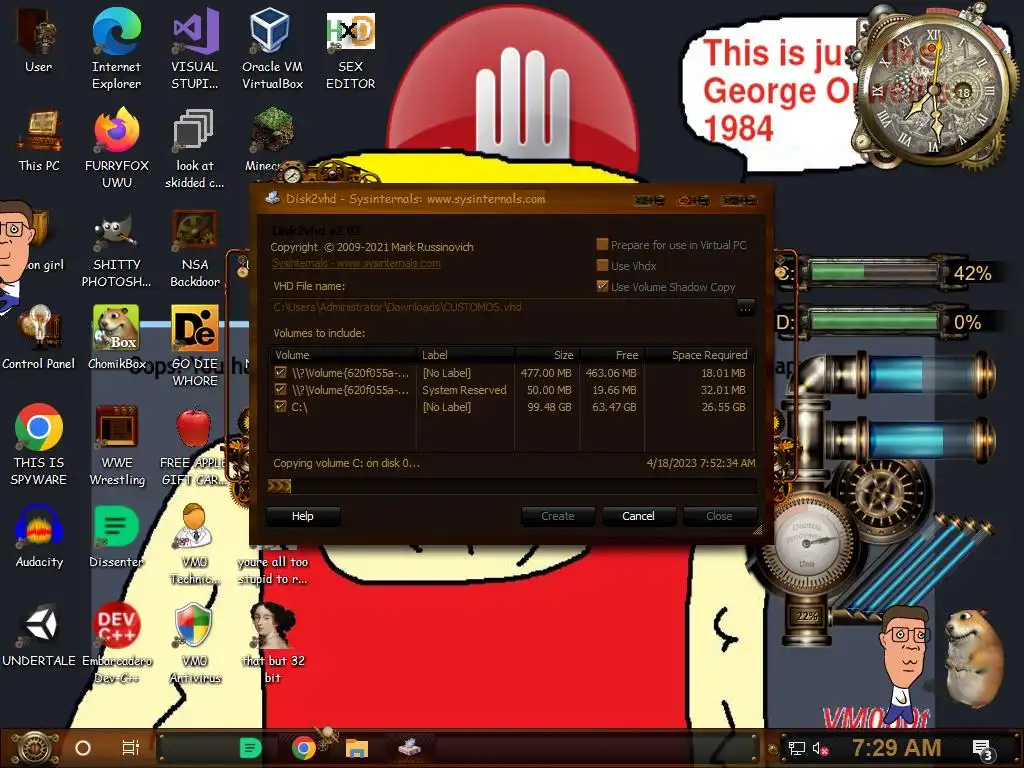Sort by the Label column header
Image resolution: width=1024 pixels, height=768 pixels.
click(466, 355)
